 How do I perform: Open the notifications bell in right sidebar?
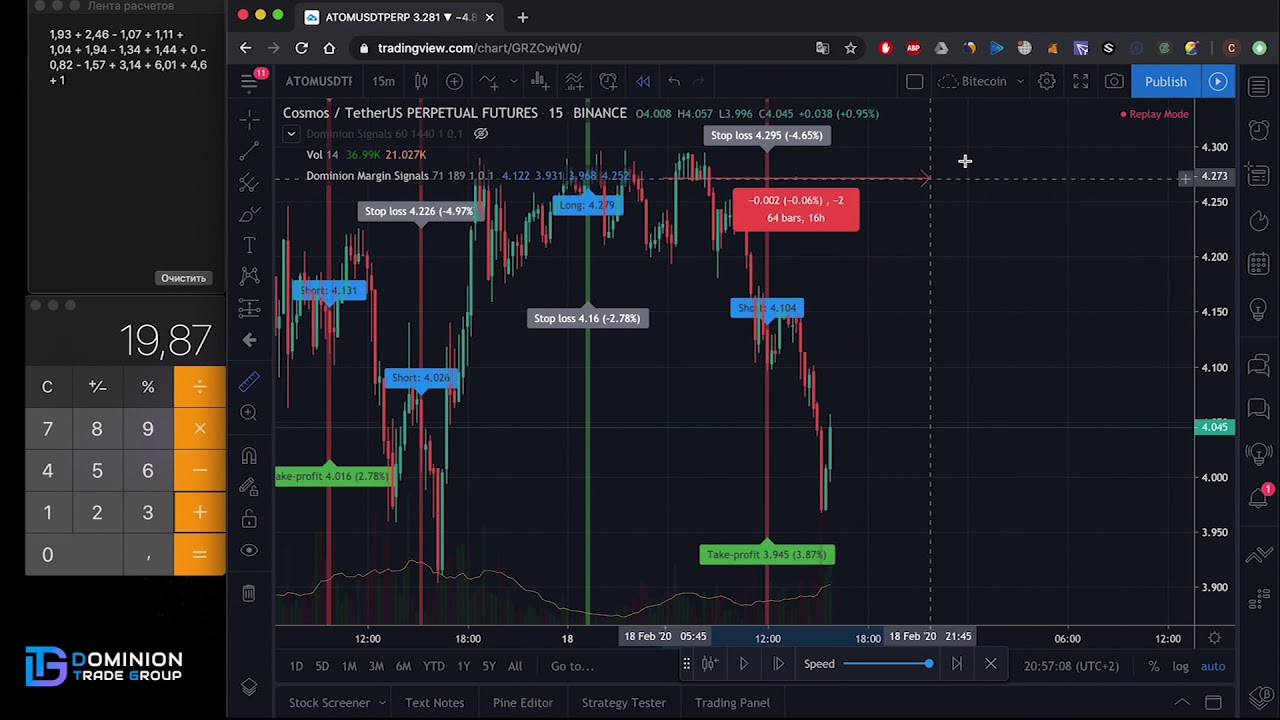[x=1259, y=497]
